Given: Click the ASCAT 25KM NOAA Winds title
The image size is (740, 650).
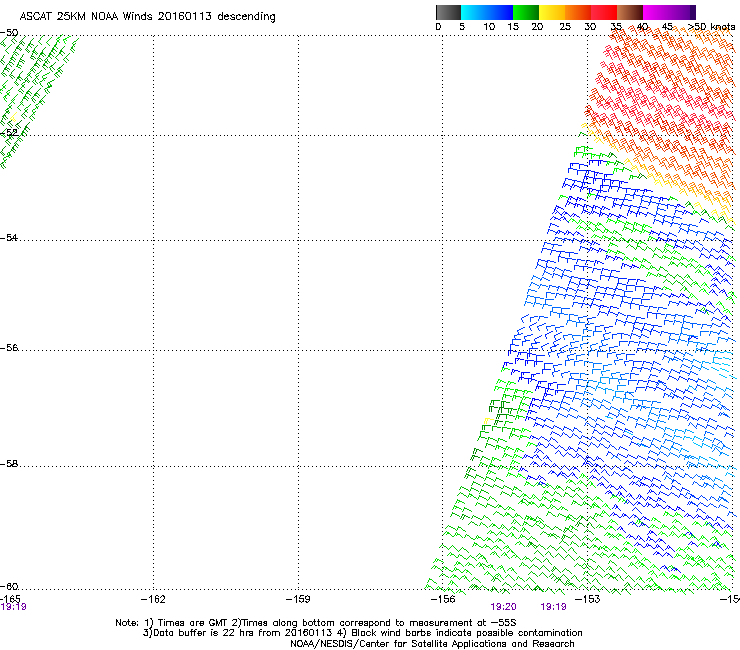Looking at the screenshot, I should [x=147, y=17].
